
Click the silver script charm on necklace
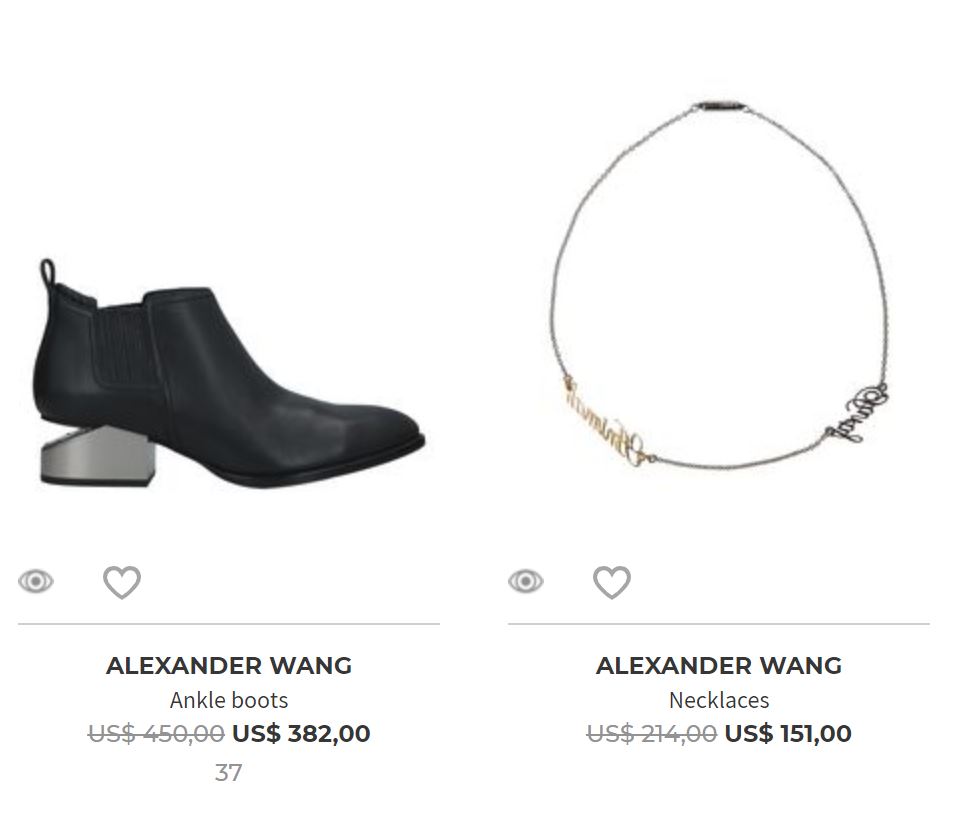858,413
